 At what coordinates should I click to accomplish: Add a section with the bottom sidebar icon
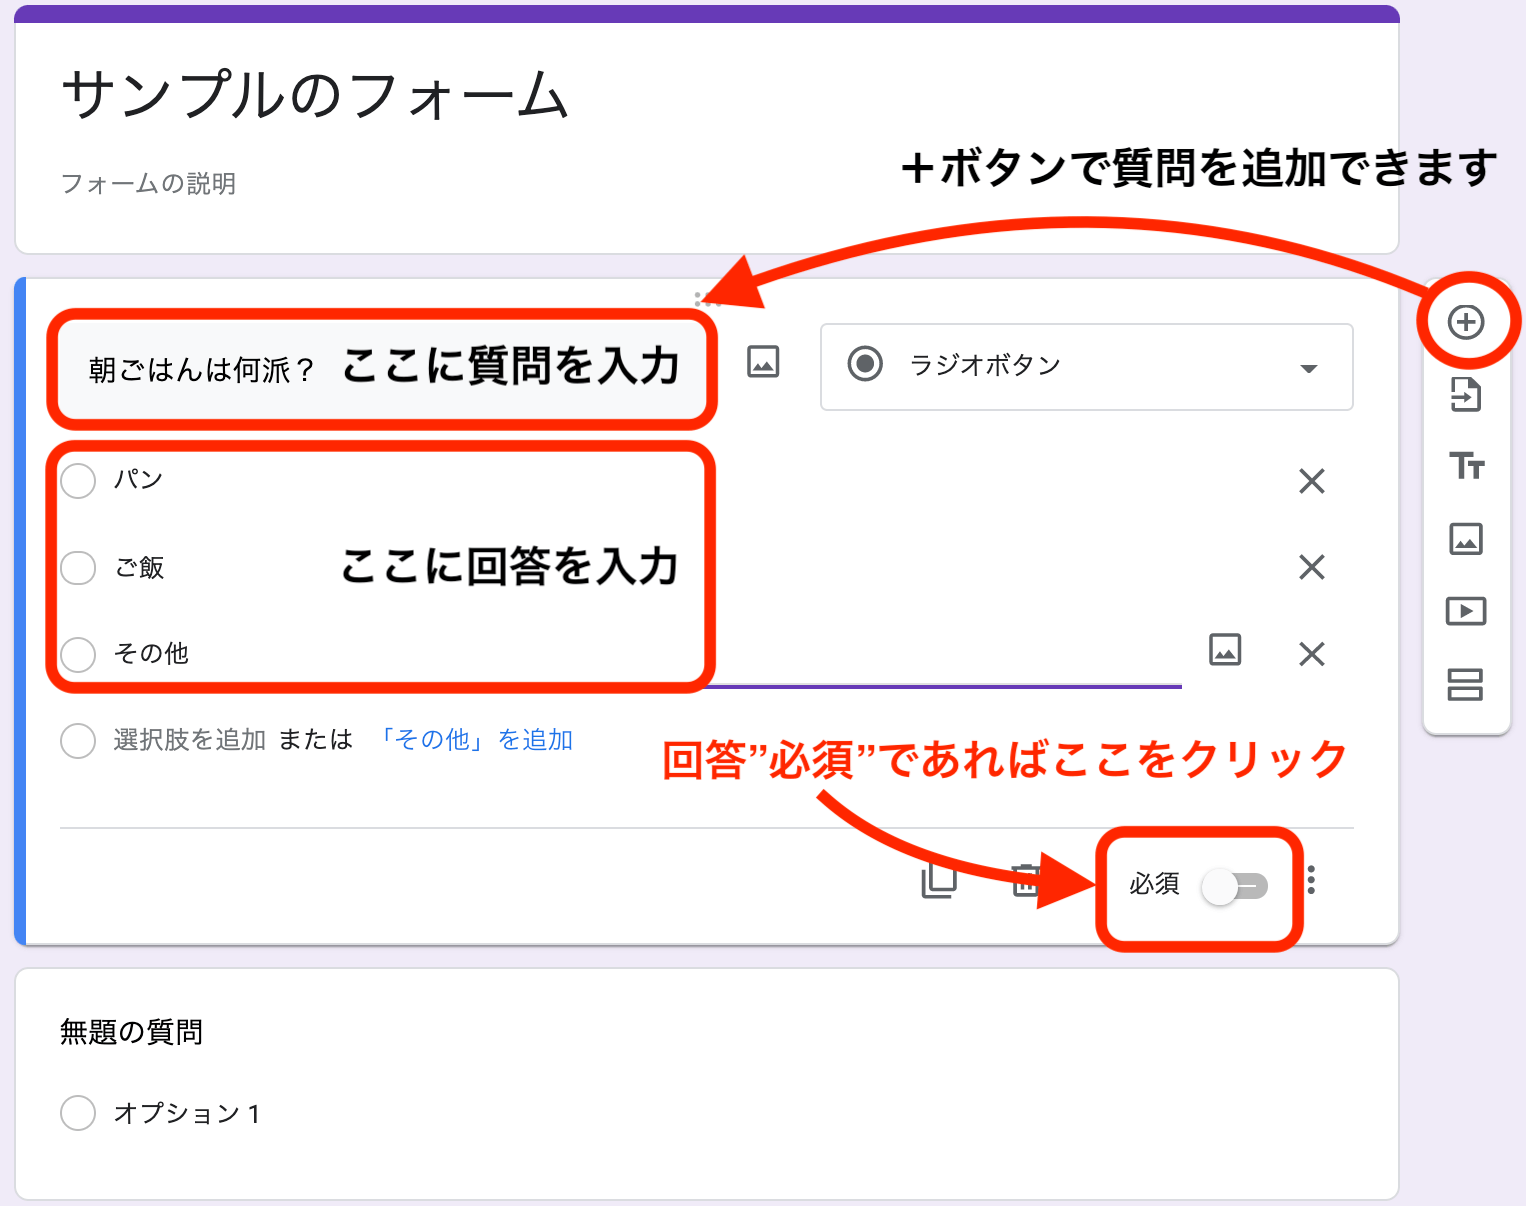click(x=1466, y=686)
